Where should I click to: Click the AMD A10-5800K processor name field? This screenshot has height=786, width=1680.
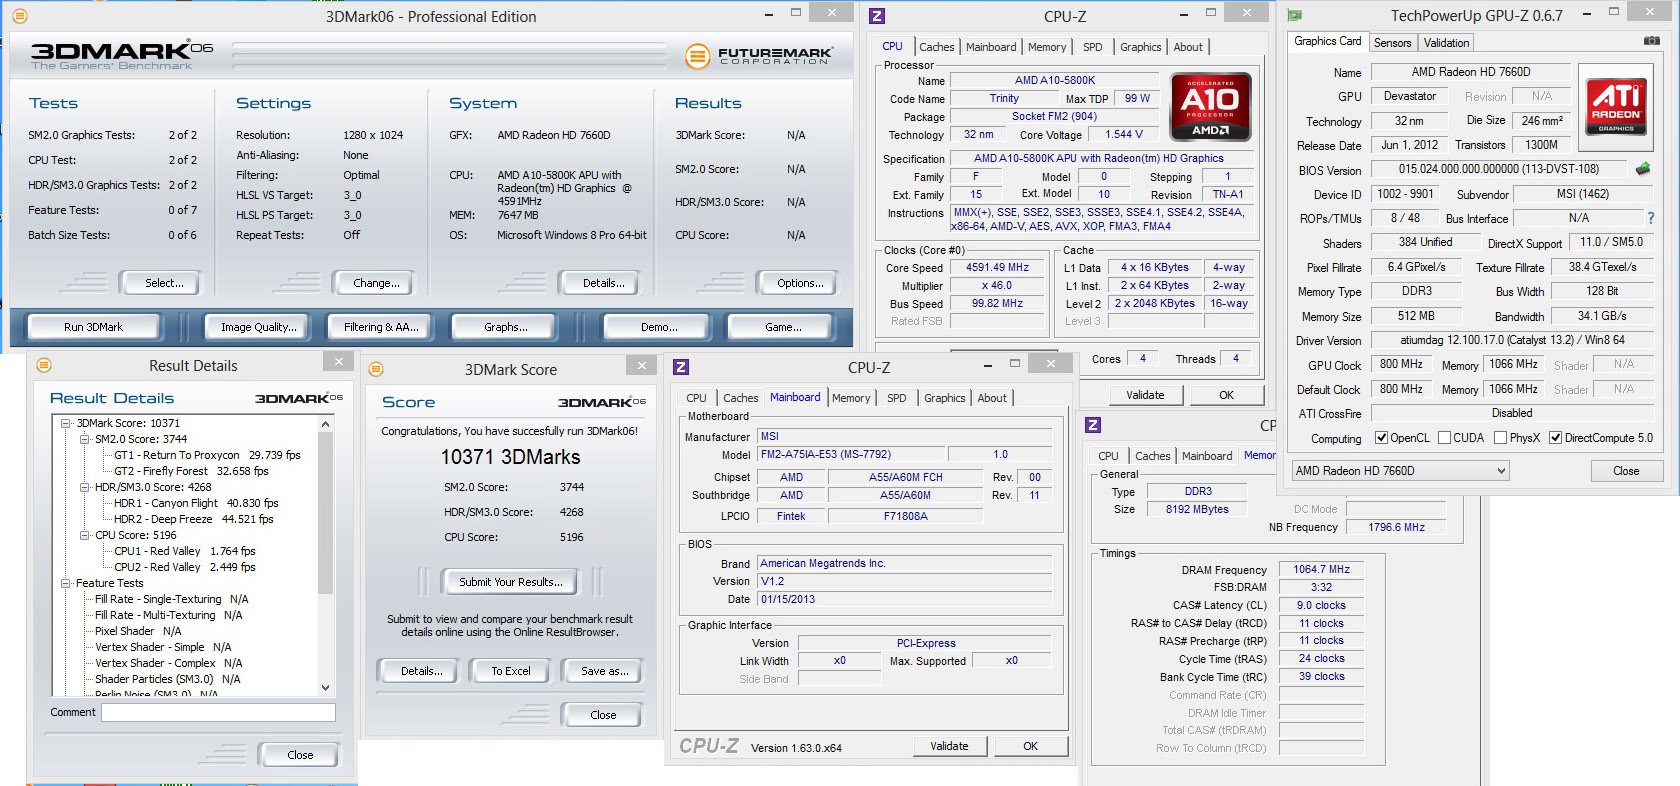(1054, 80)
